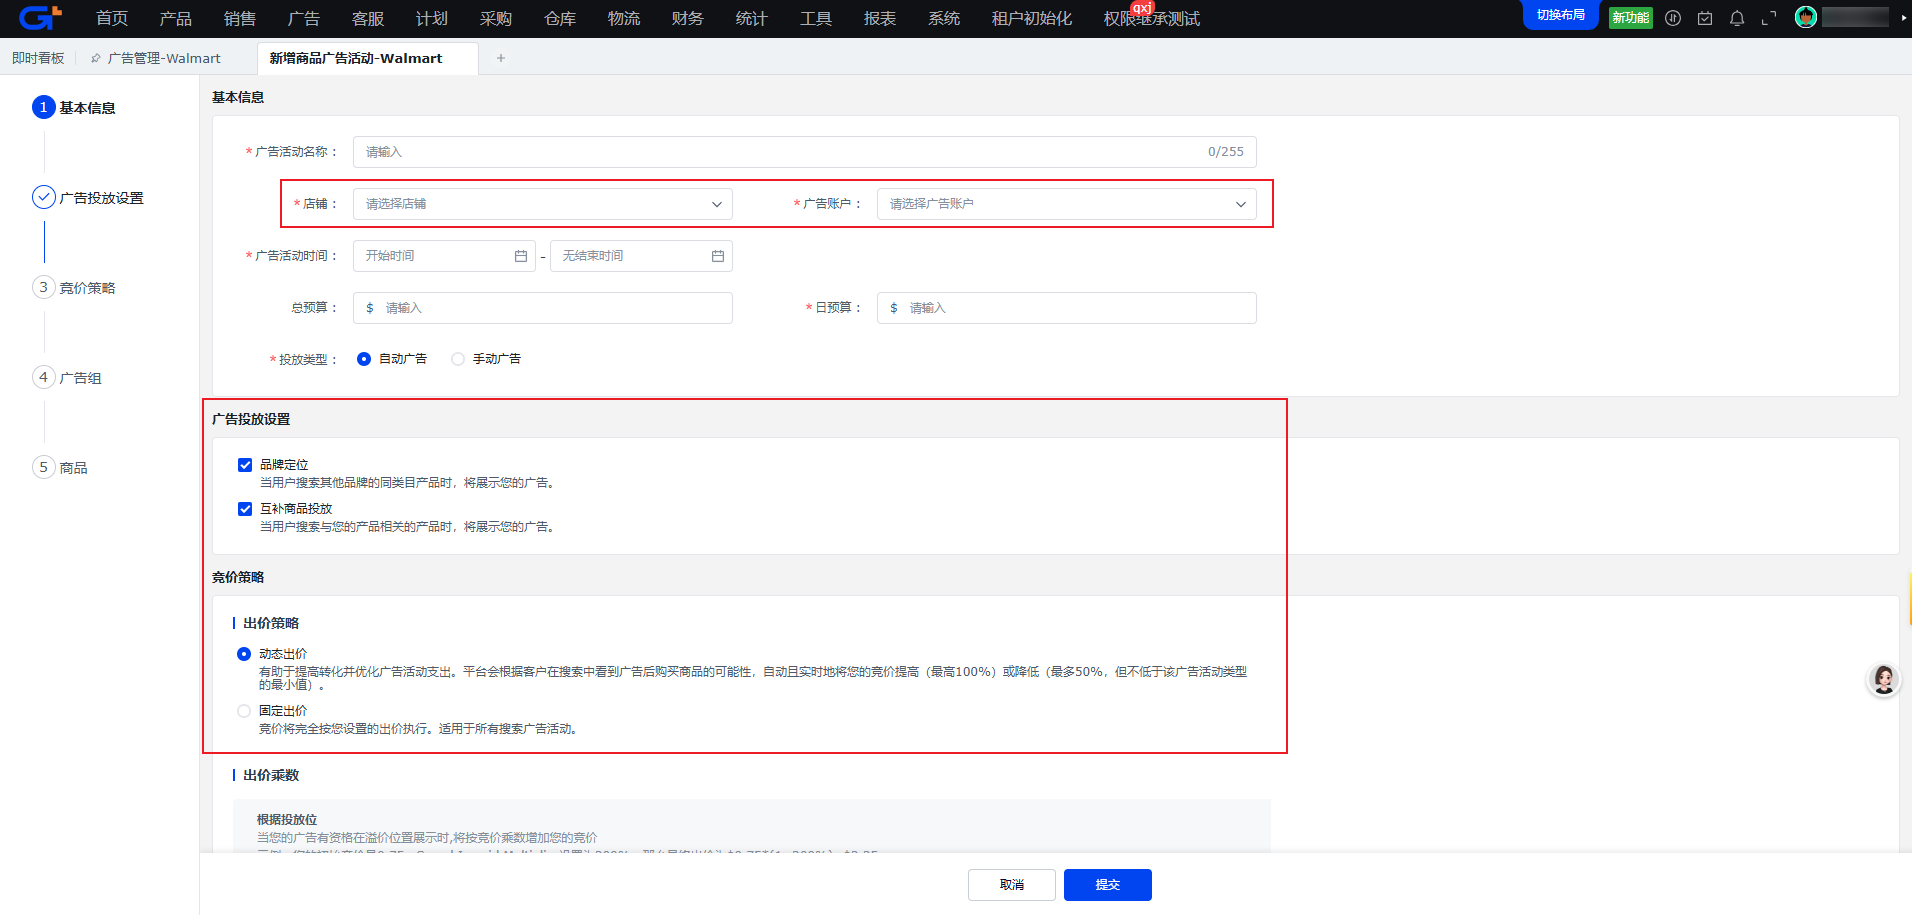Uncheck 品牌定位 checkbox
Viewport: 1912px width, 915px height.
pos(245,465)
